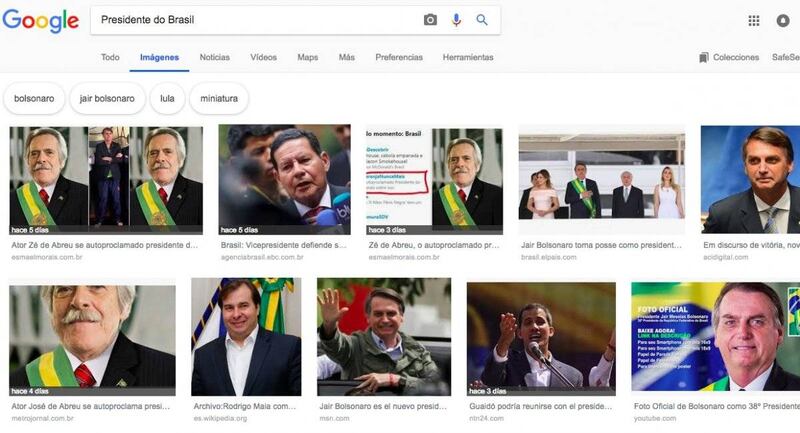Filter by the bolsonaro chip
Image resolution: width=800 pixels, height=433 pixels.
coord(34,99)
